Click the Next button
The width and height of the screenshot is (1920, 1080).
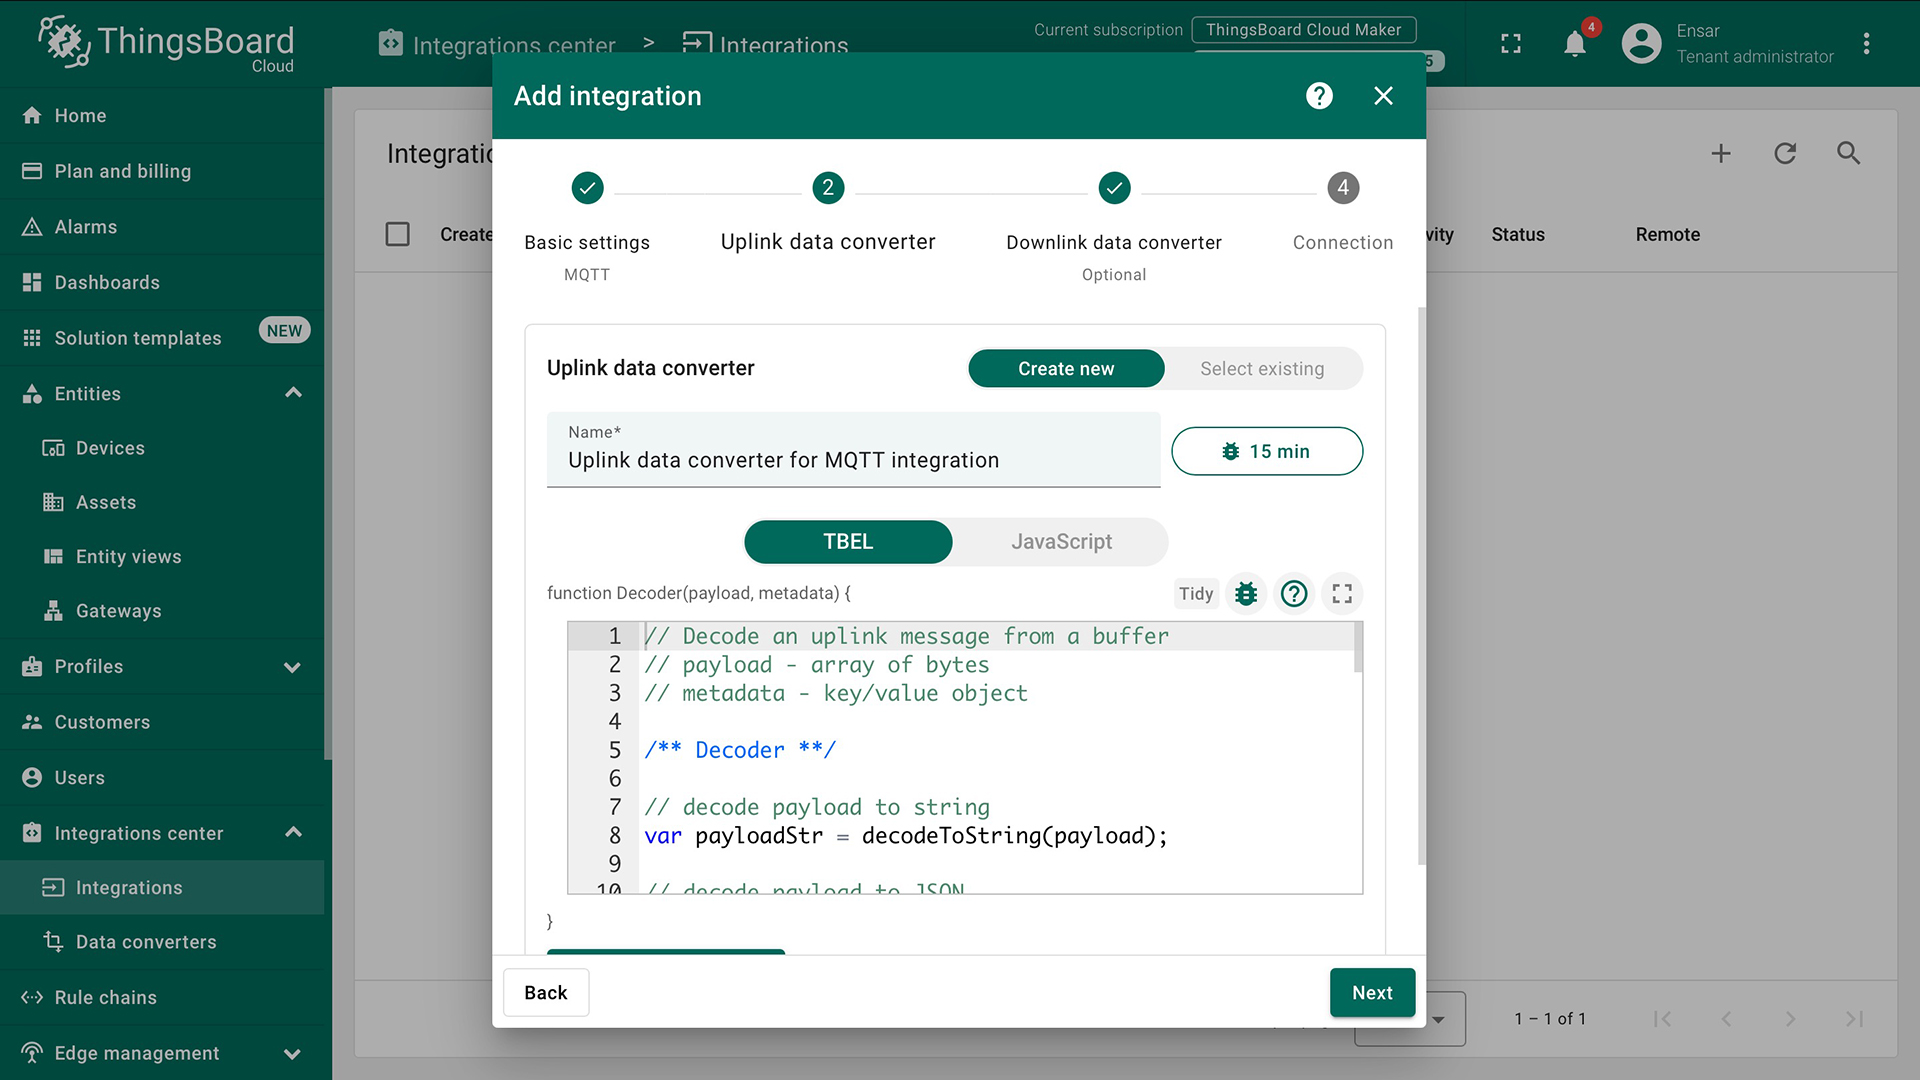pyautogui.click(x=1371, y=992)
